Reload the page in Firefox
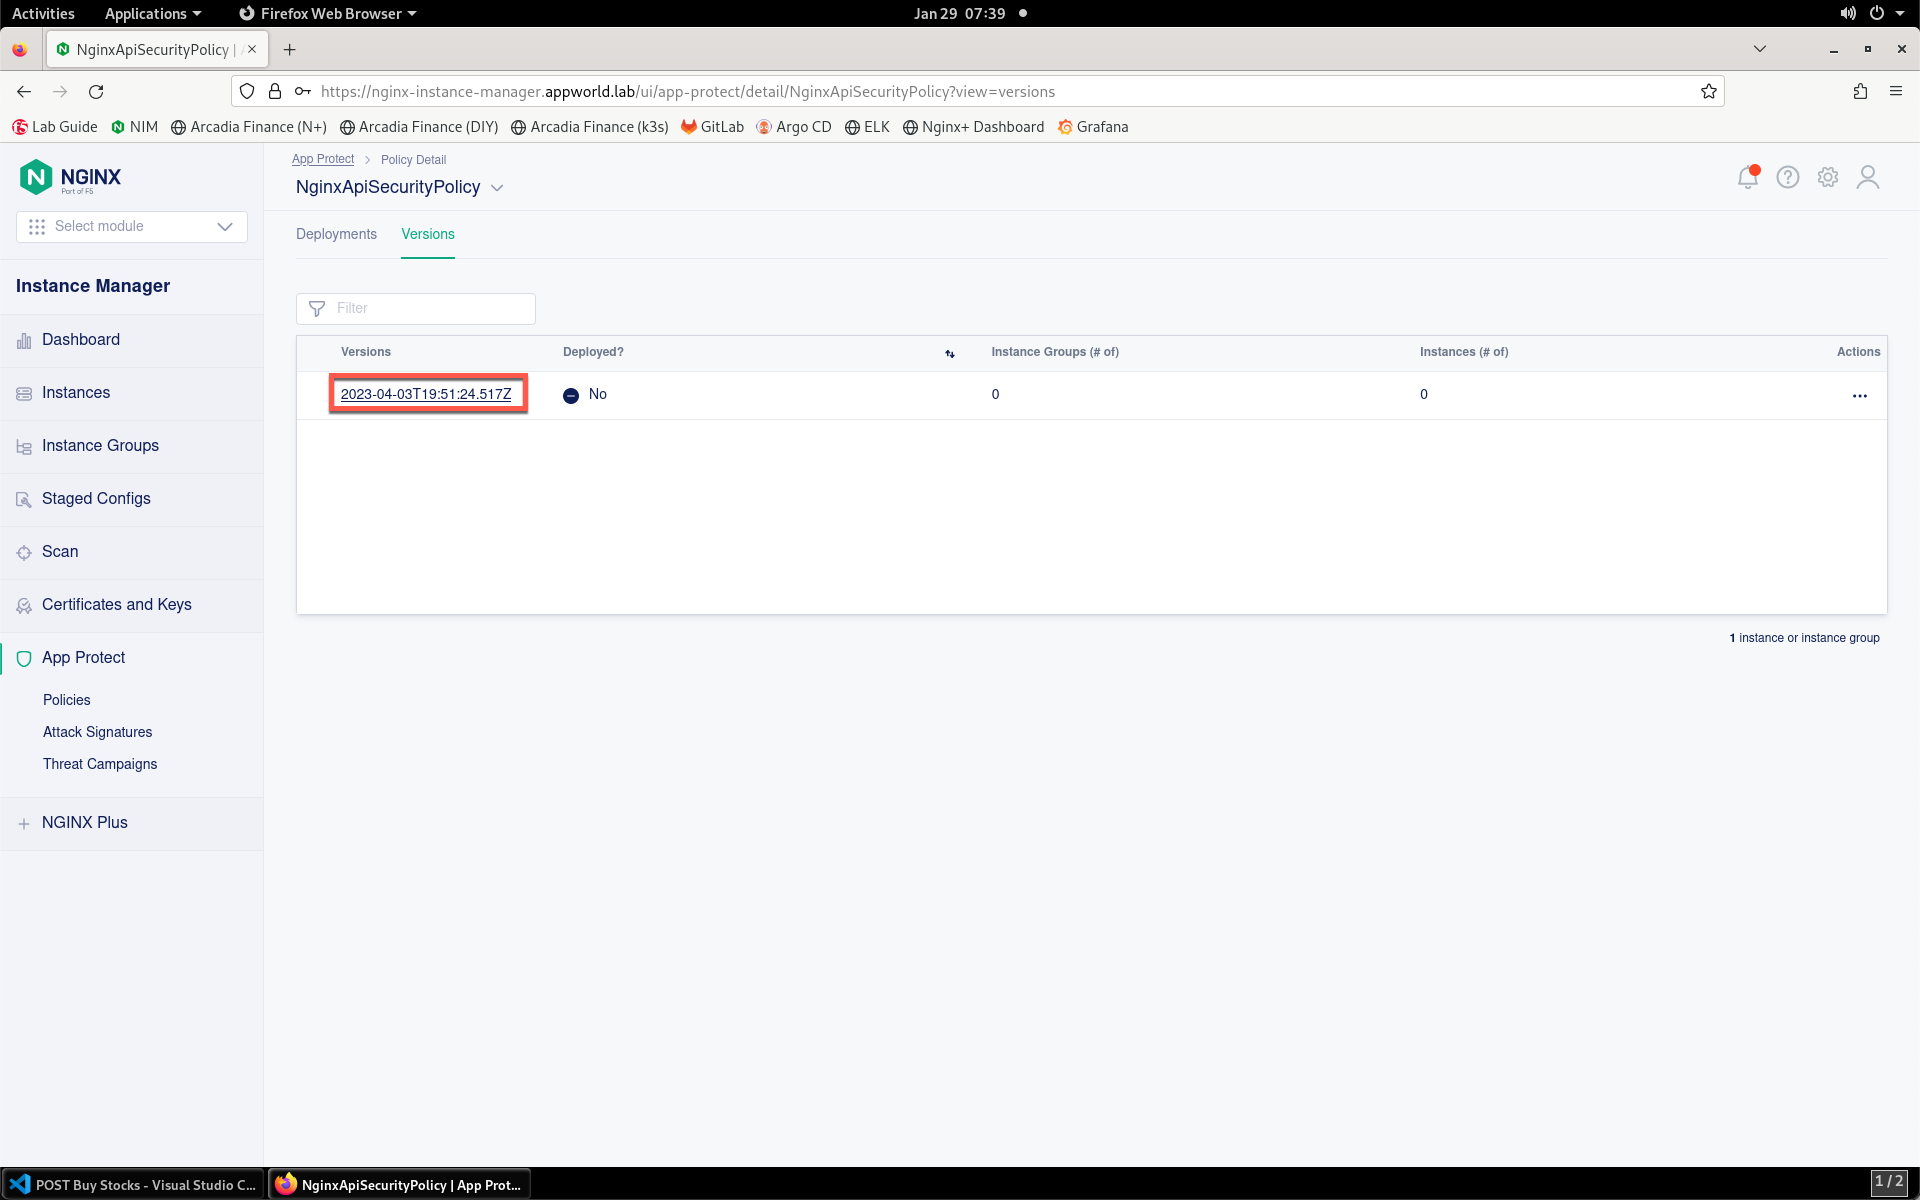Viewport: 1920px width, 1200px height. 96,92
